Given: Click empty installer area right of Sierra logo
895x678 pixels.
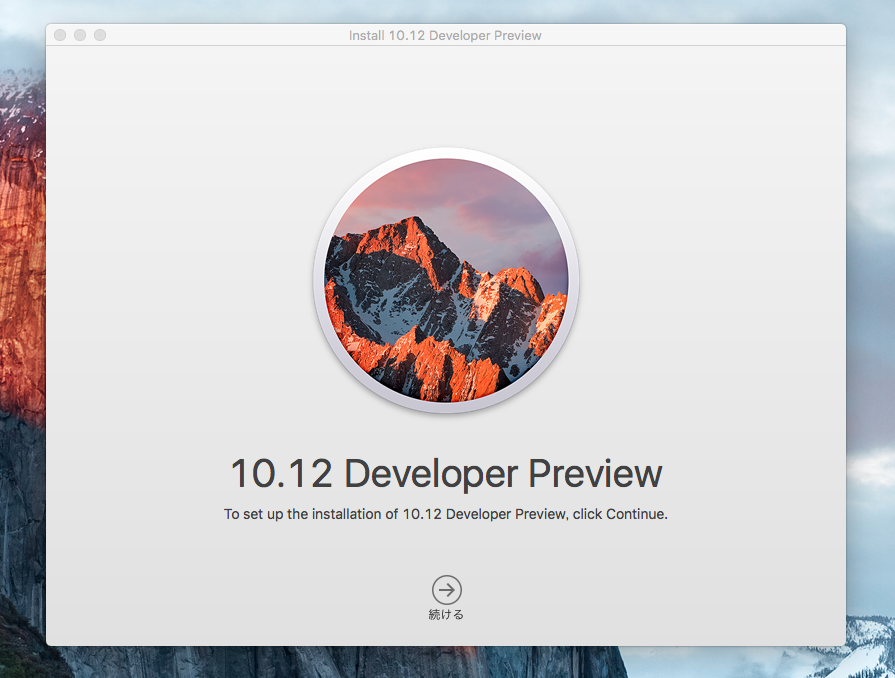Looking at the screenshot, I should point(710,280).
